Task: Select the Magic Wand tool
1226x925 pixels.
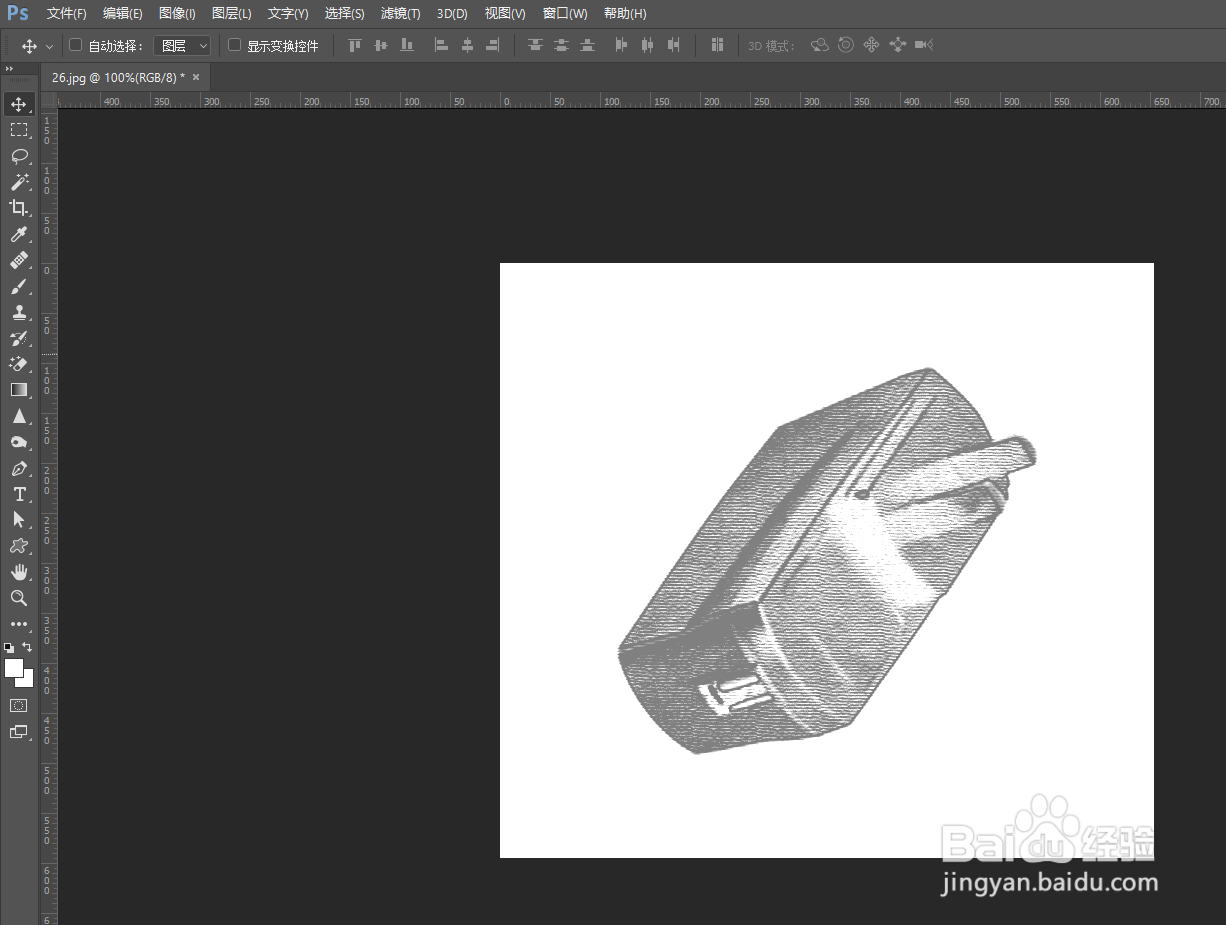Action: tap(19, 182)
